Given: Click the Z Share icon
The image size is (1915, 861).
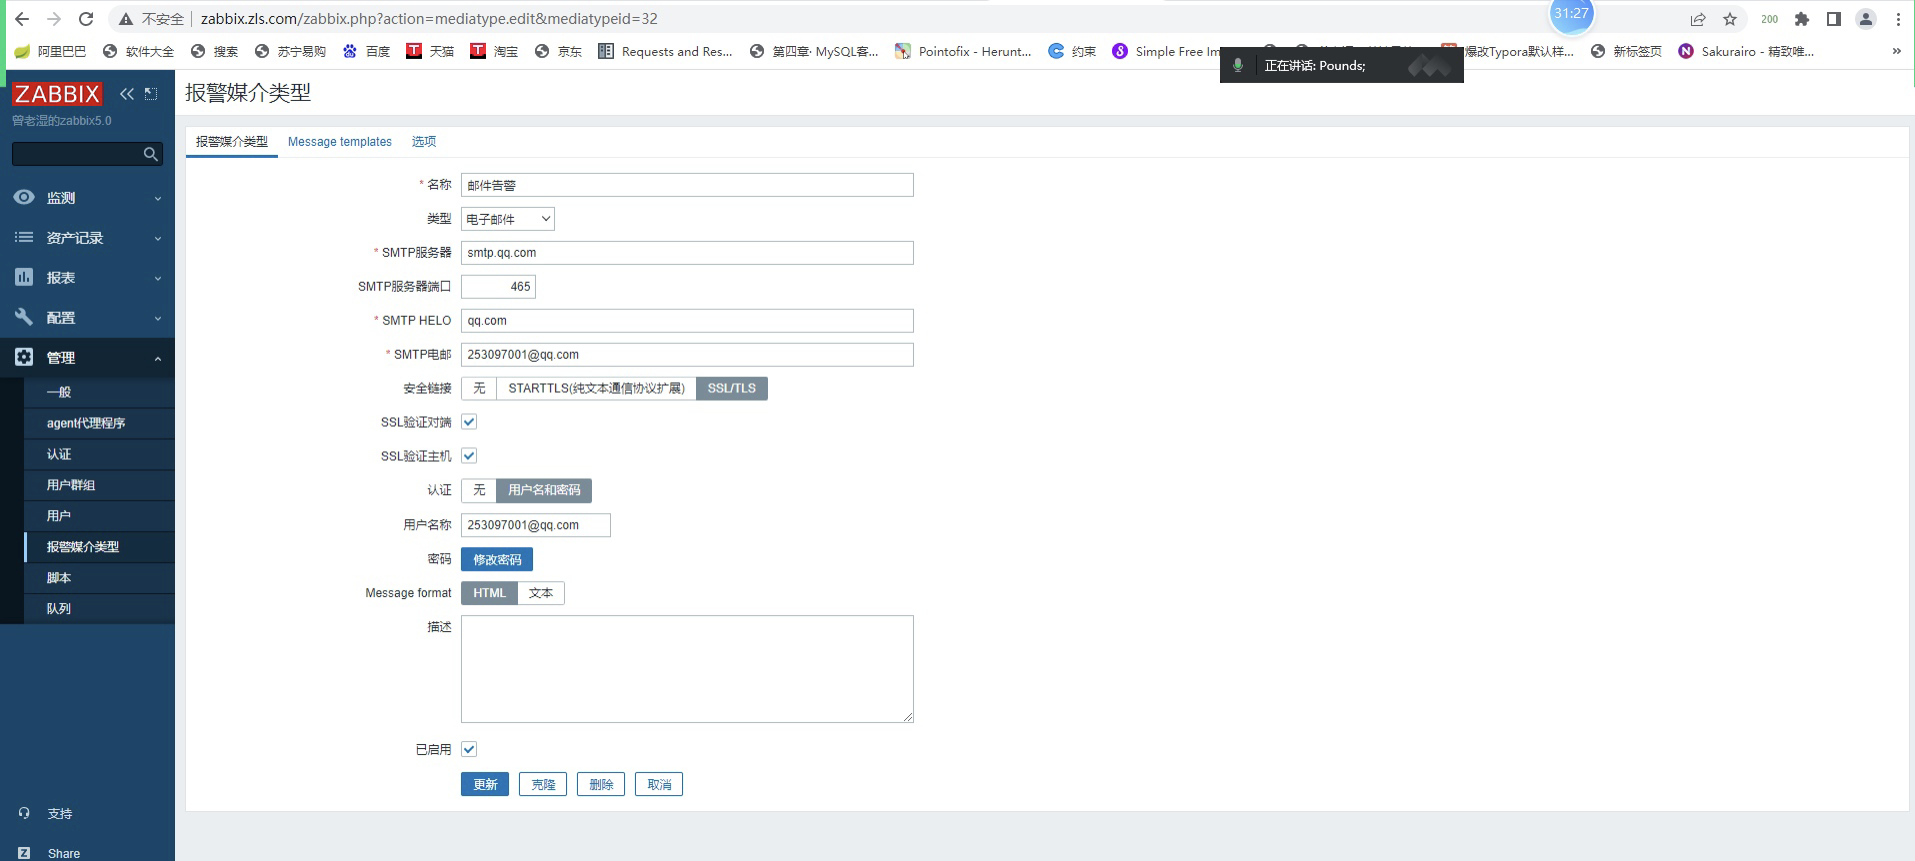Looking at the screenshot, I should coord(24,853).
